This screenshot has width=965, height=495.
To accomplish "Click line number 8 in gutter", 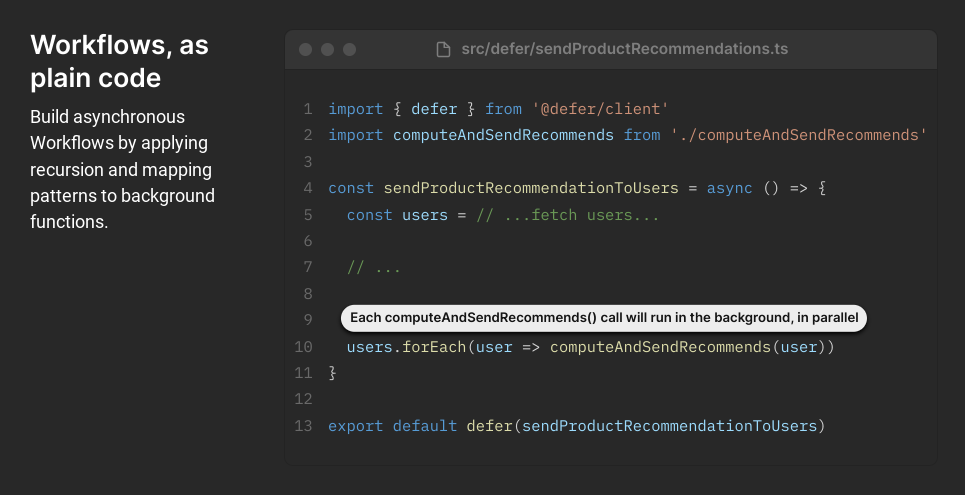I will click(x=308, y=294).
